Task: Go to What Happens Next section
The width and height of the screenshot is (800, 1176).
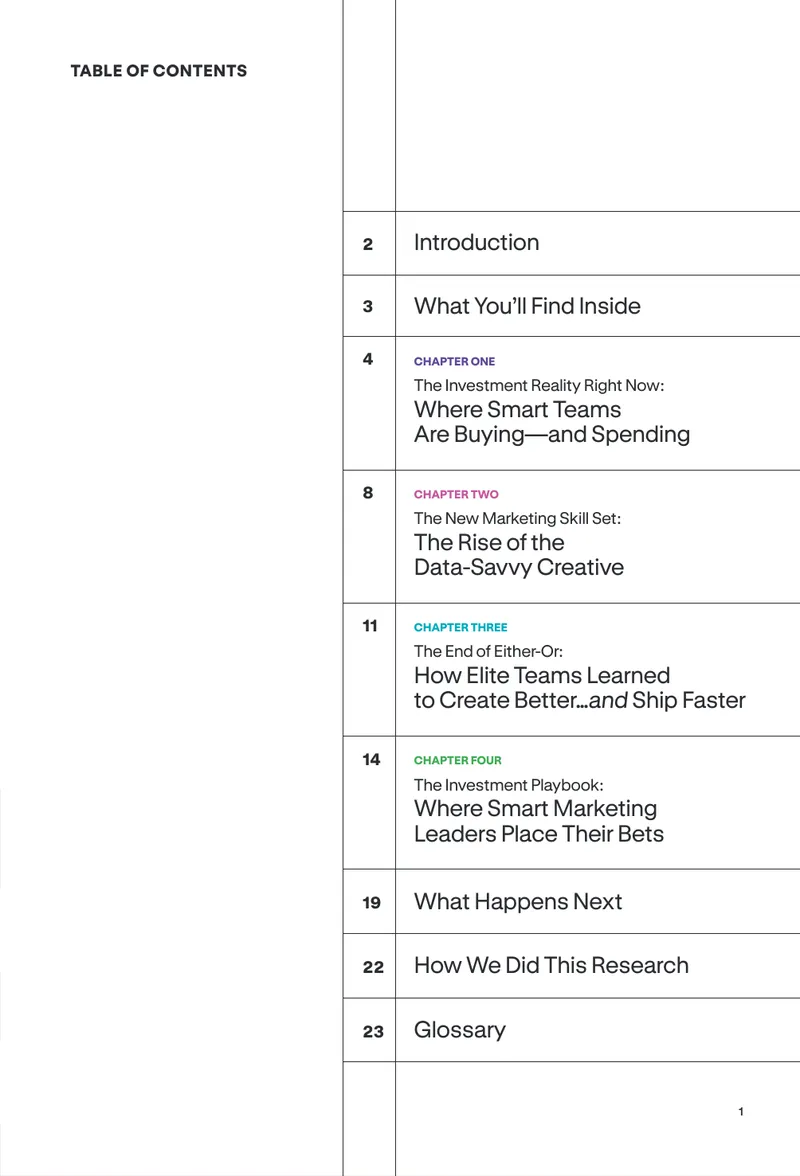Action: [x=518, y=902]
